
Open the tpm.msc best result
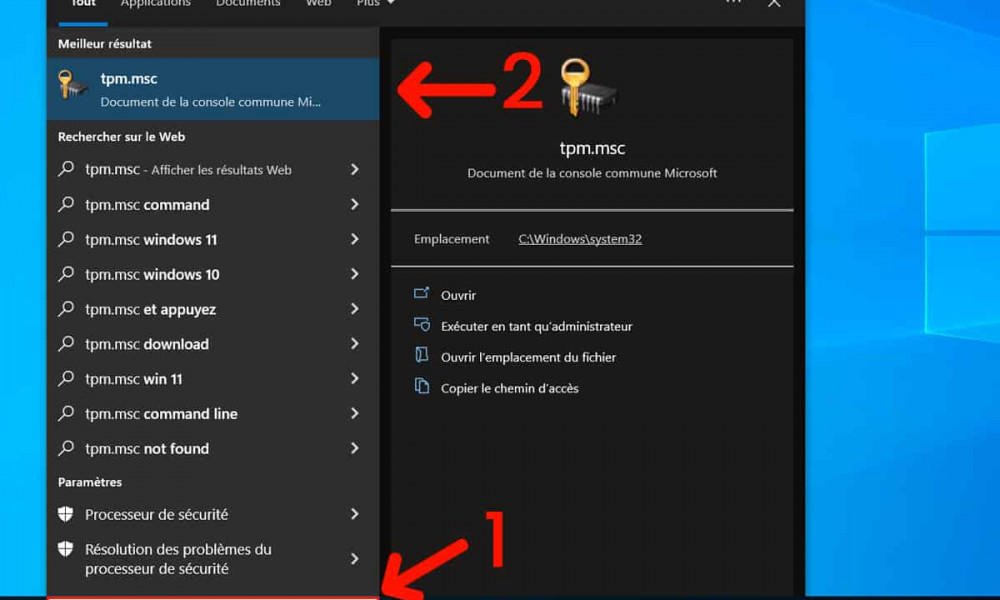point(212,89)
